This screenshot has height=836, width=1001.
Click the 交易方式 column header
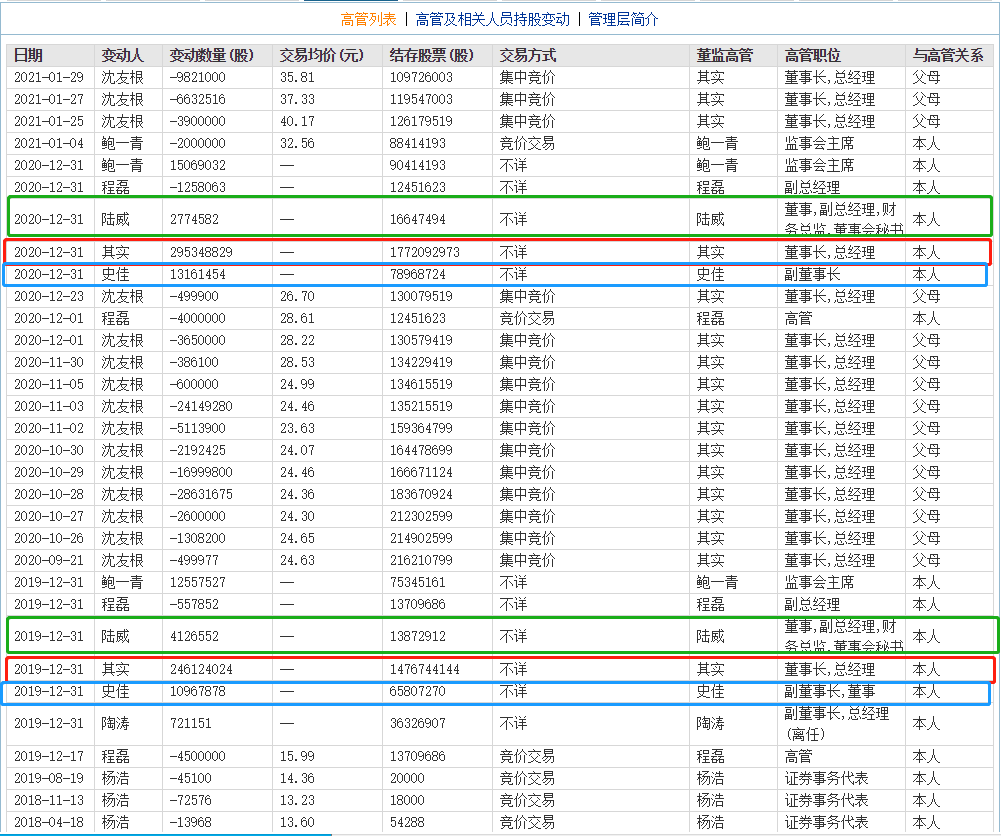click(528, 56)
